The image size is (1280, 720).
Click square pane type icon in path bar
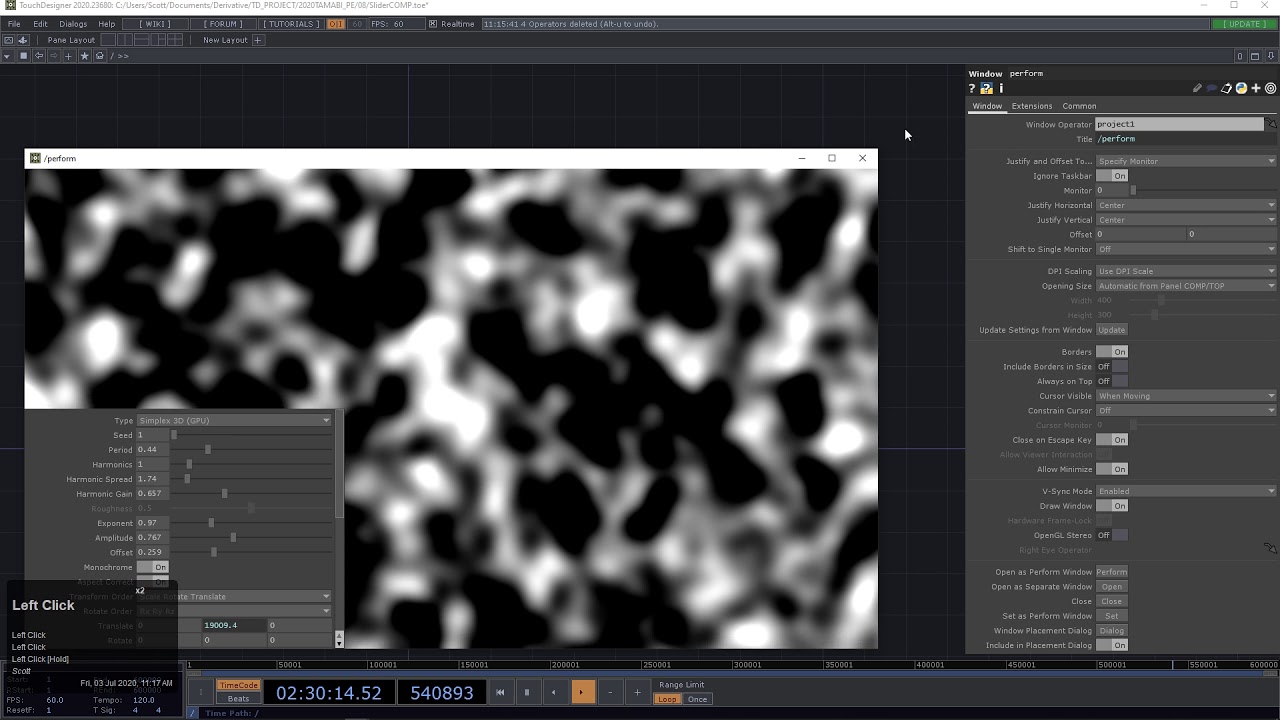[x=24, y=56]
